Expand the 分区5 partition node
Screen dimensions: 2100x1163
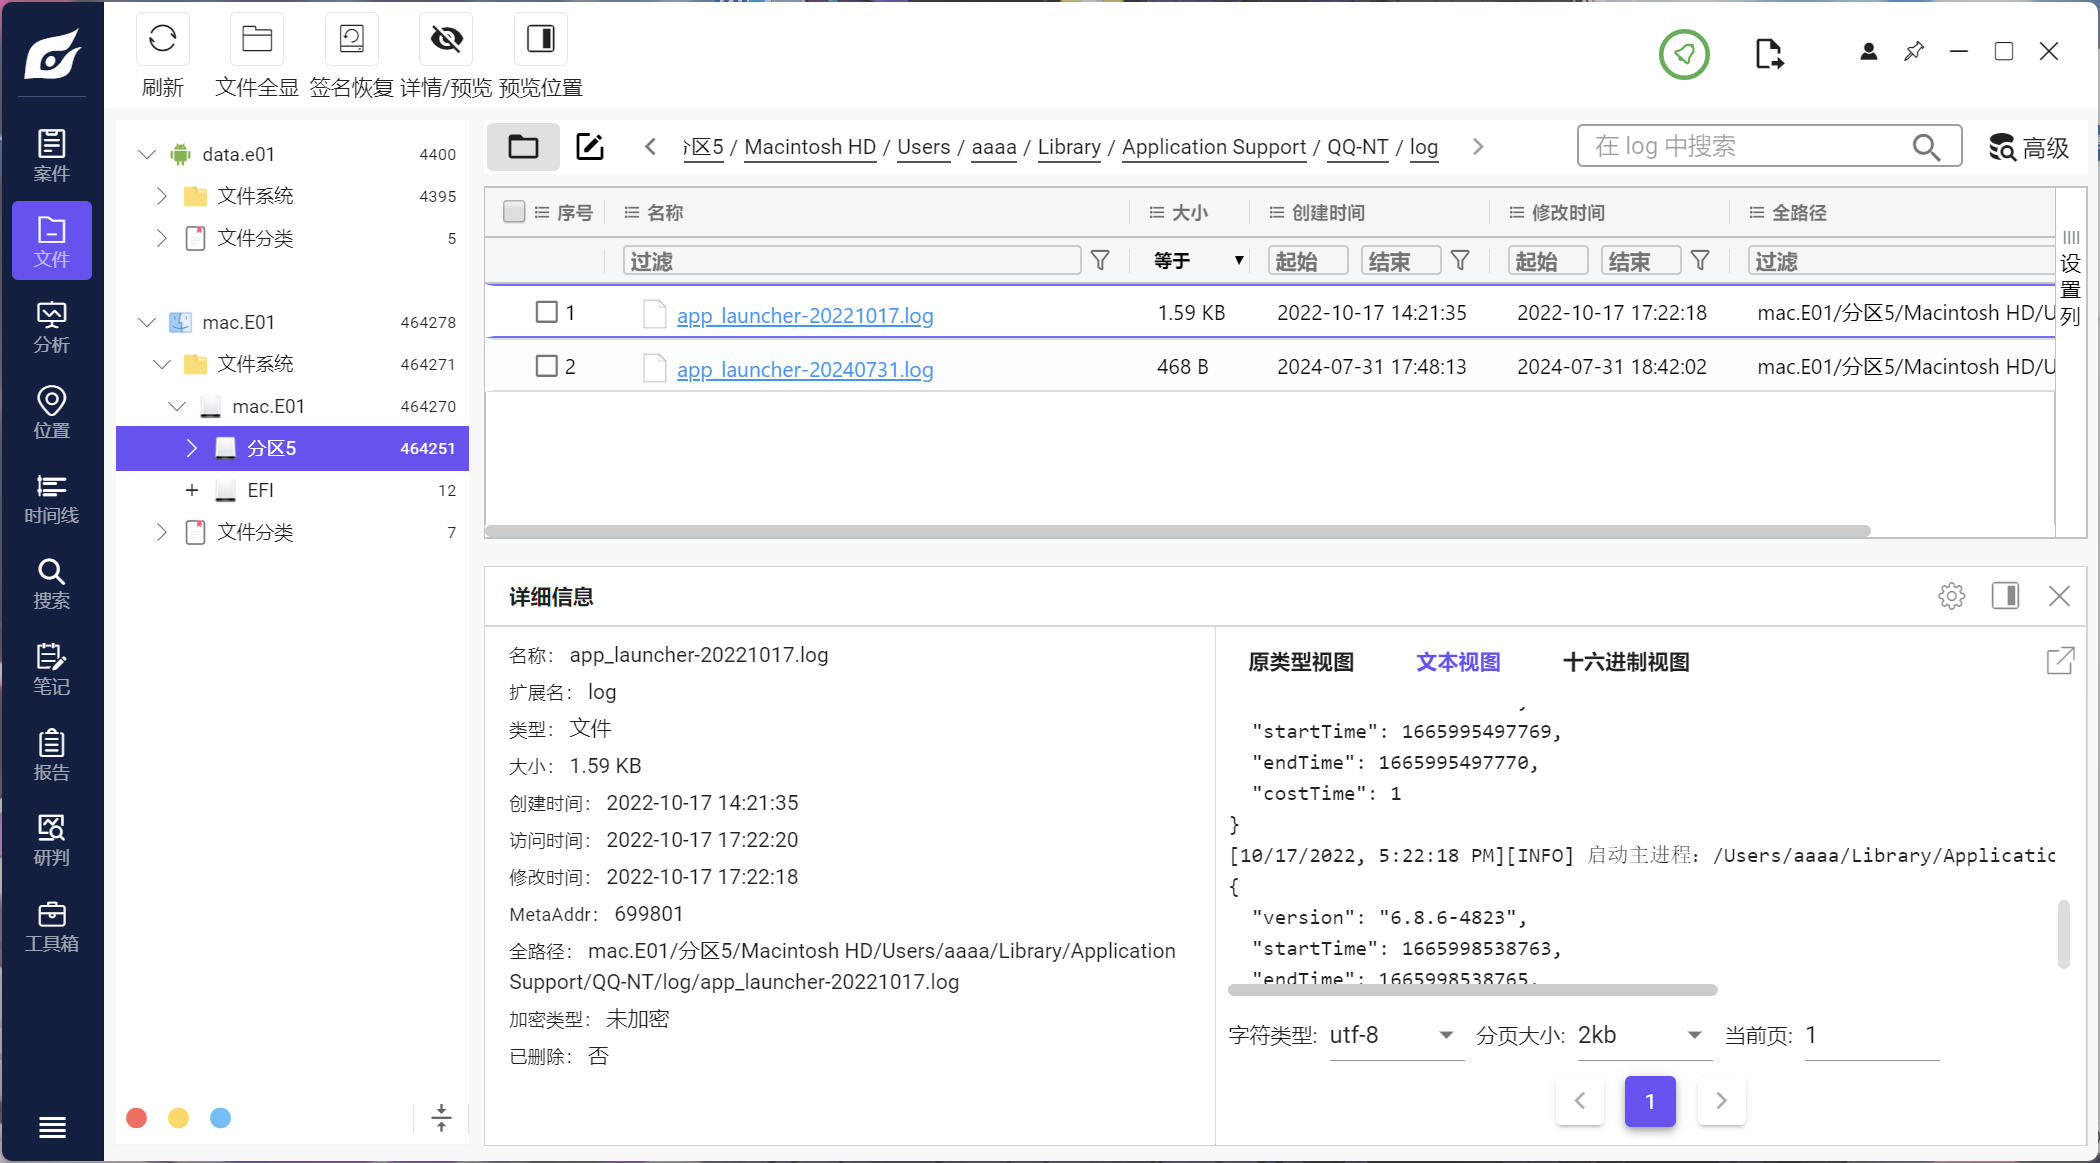192,448
